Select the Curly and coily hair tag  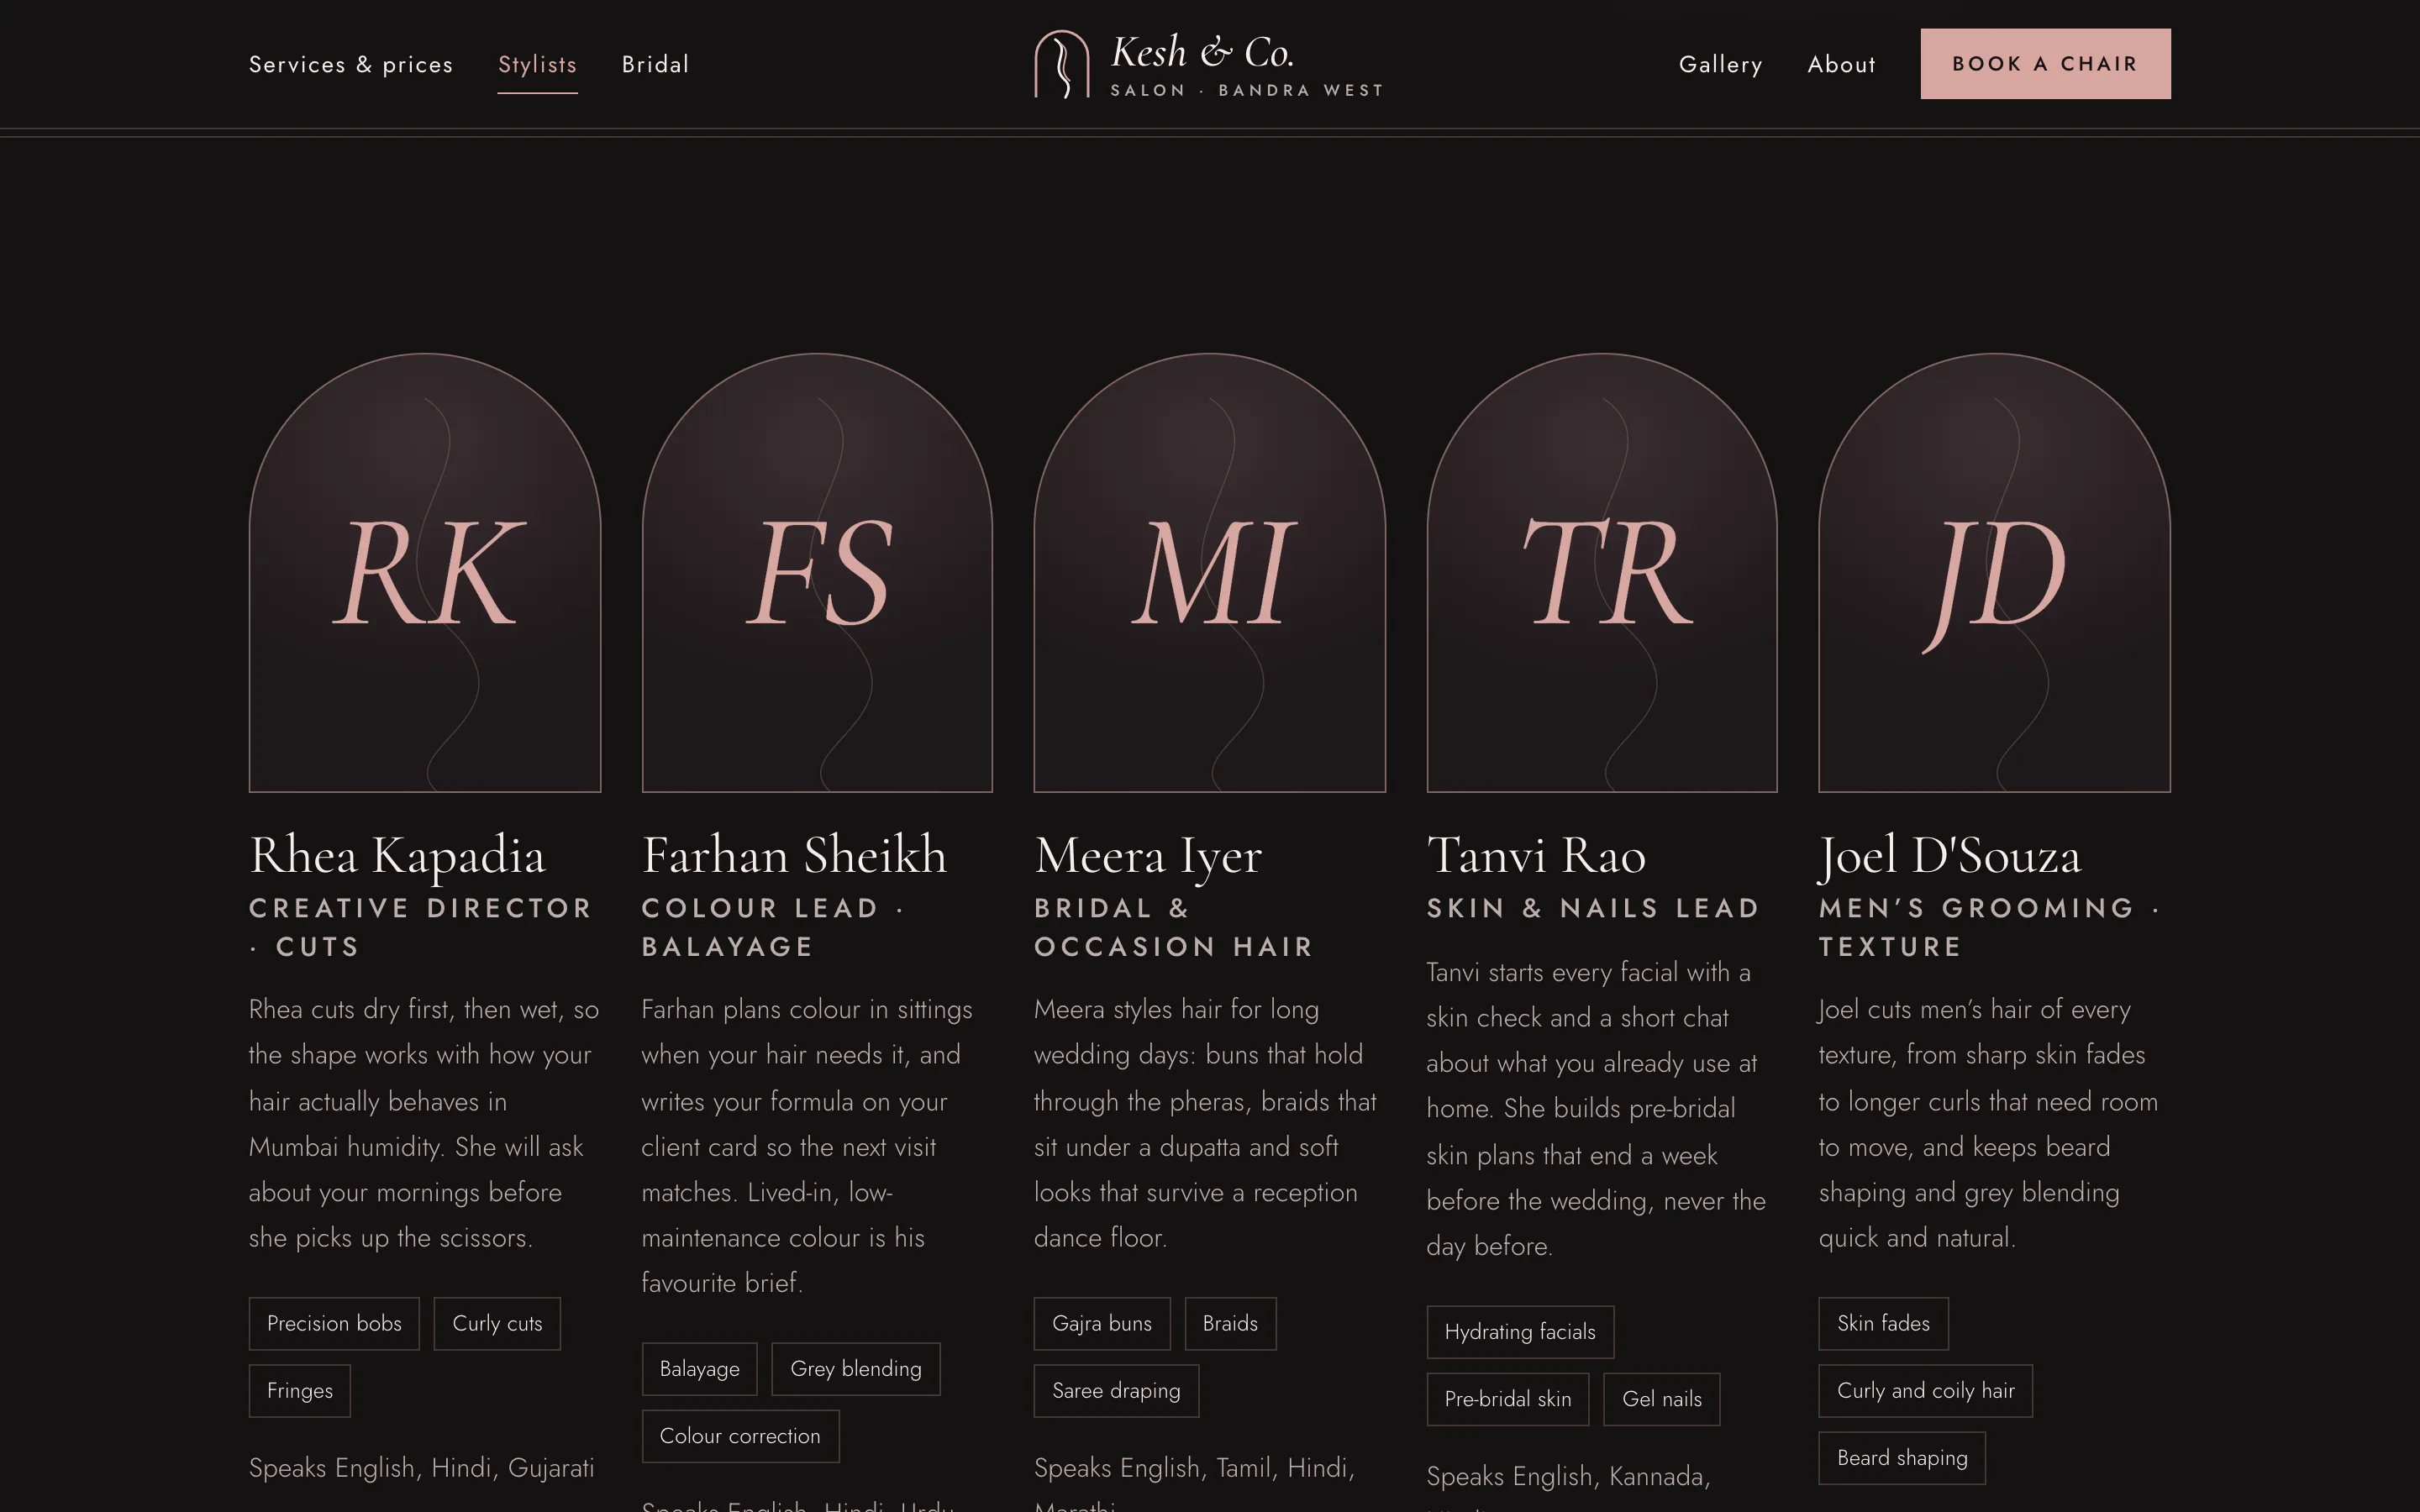click(1925, 1391)
